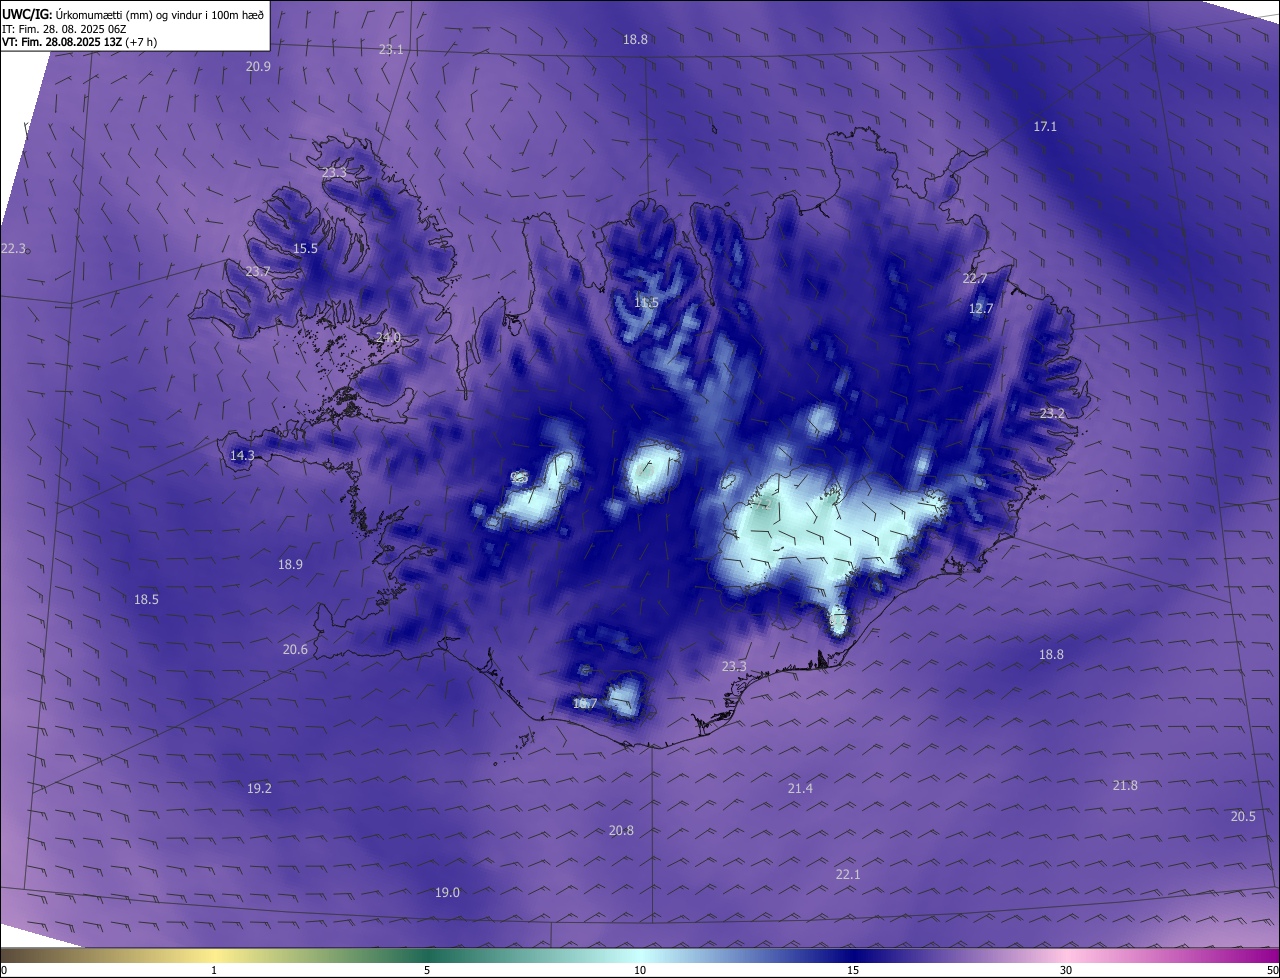Click the '10' tick on the color scale
Screen dimensions: 1280x978
pyautogui.click(x=640, y=970)
